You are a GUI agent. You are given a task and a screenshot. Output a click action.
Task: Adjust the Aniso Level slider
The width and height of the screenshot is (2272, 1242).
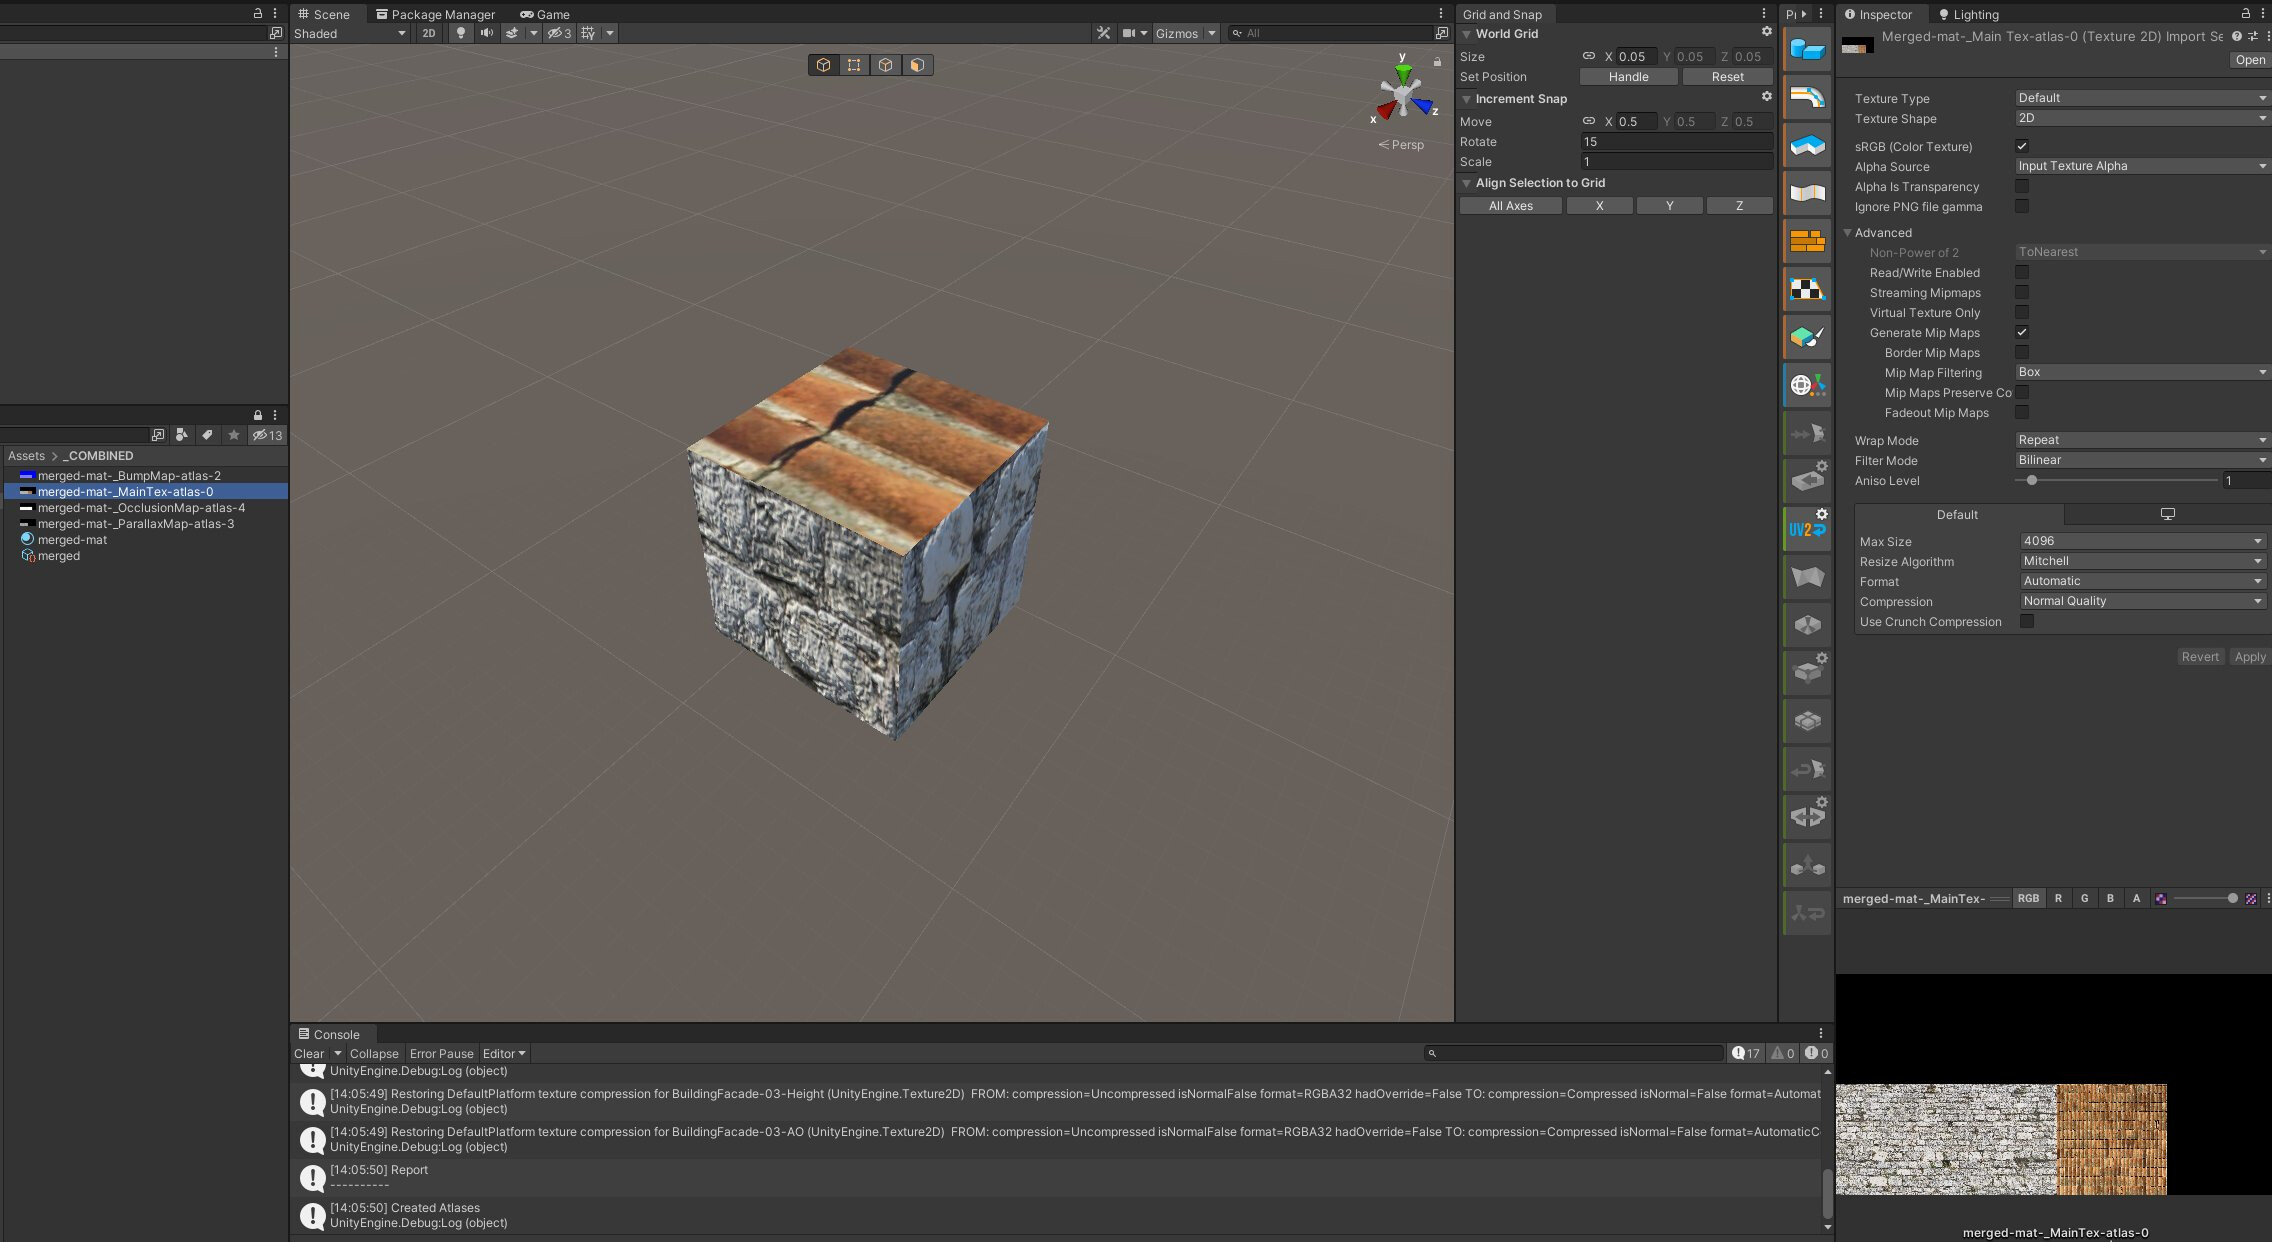(2032, 480)
